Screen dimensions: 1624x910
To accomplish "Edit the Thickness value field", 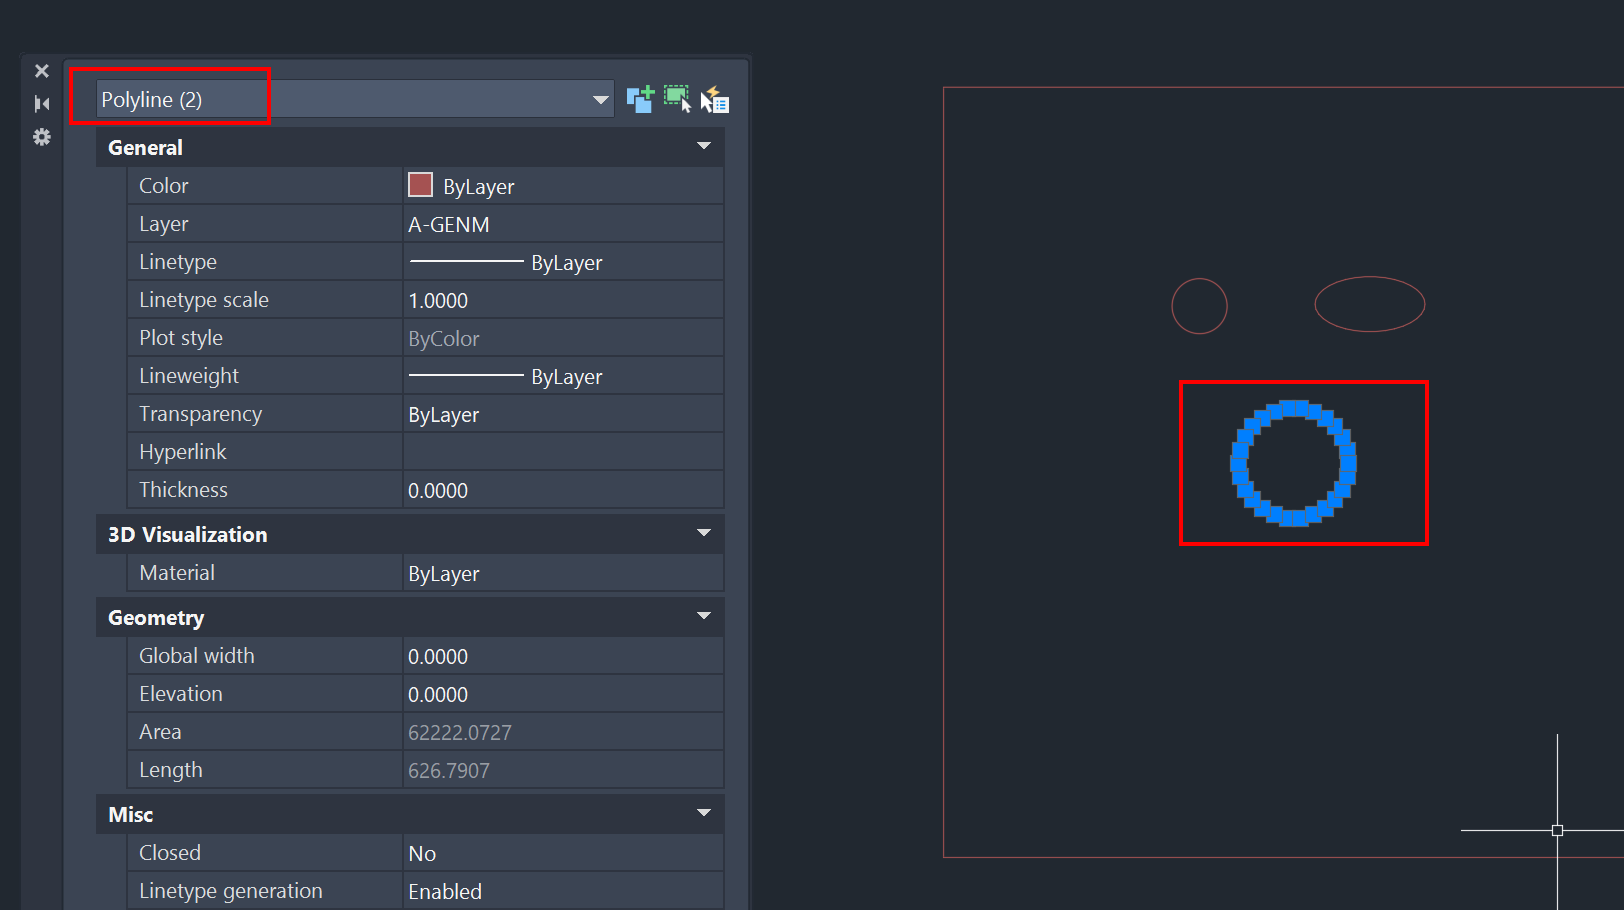I will pyautogui.click(x=560, y=490).
